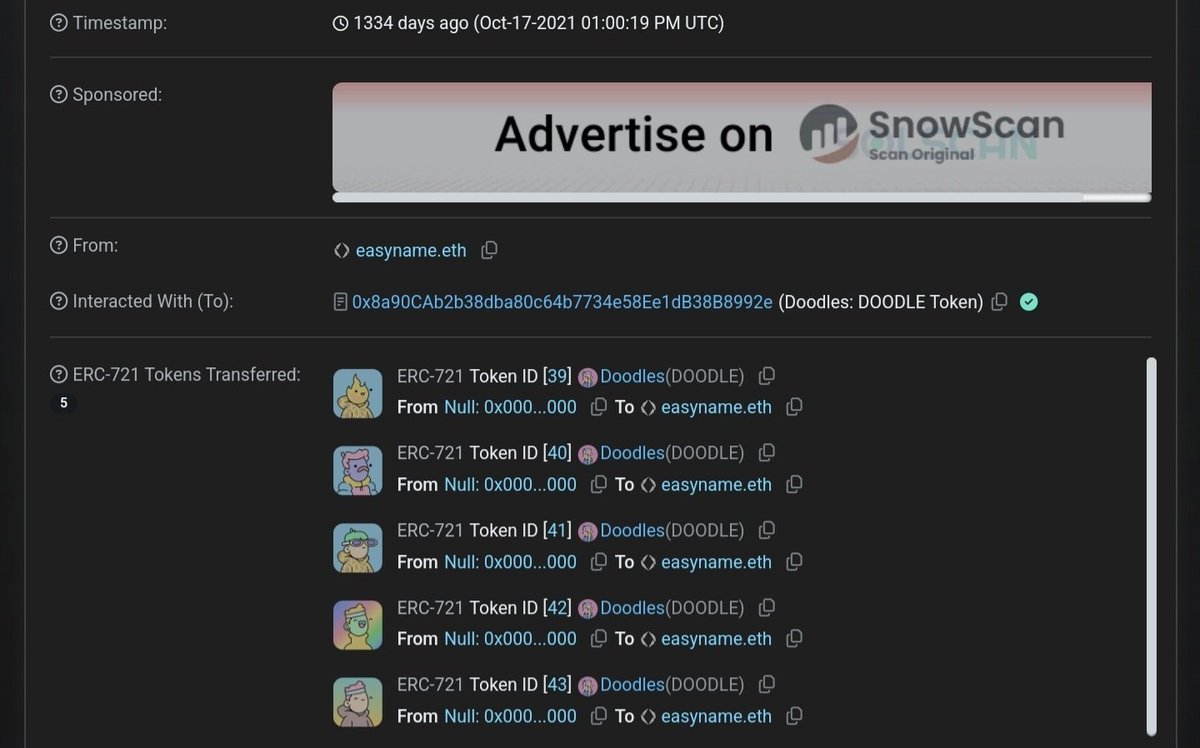
Task: Open Doodle #40 NFT thumbnail
Action: click(x=358, y=470)
